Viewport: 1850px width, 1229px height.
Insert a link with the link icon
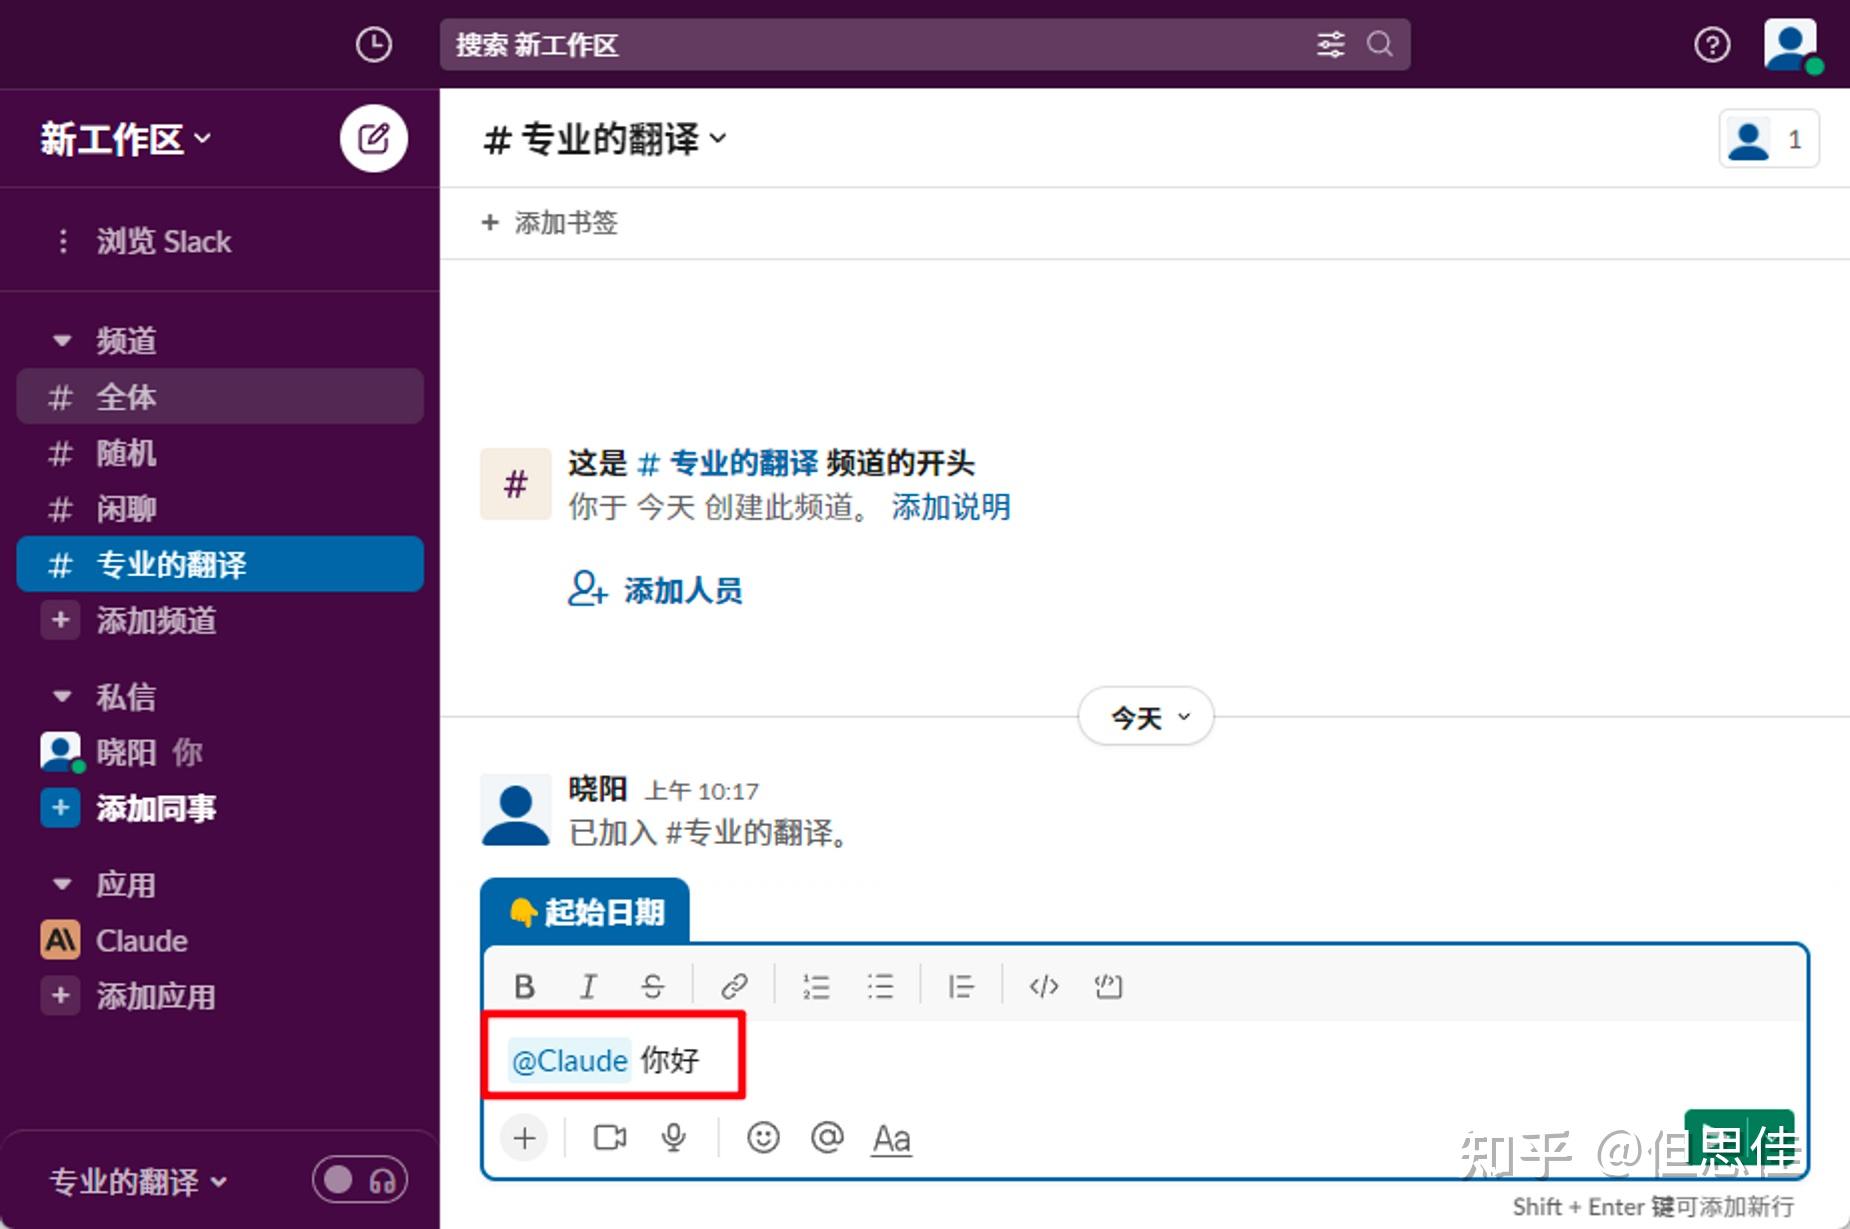[x=734, y=987]
